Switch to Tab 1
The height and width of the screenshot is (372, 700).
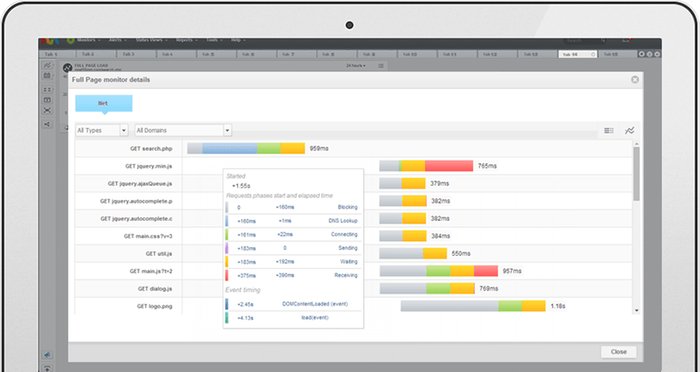click(57, 54)
